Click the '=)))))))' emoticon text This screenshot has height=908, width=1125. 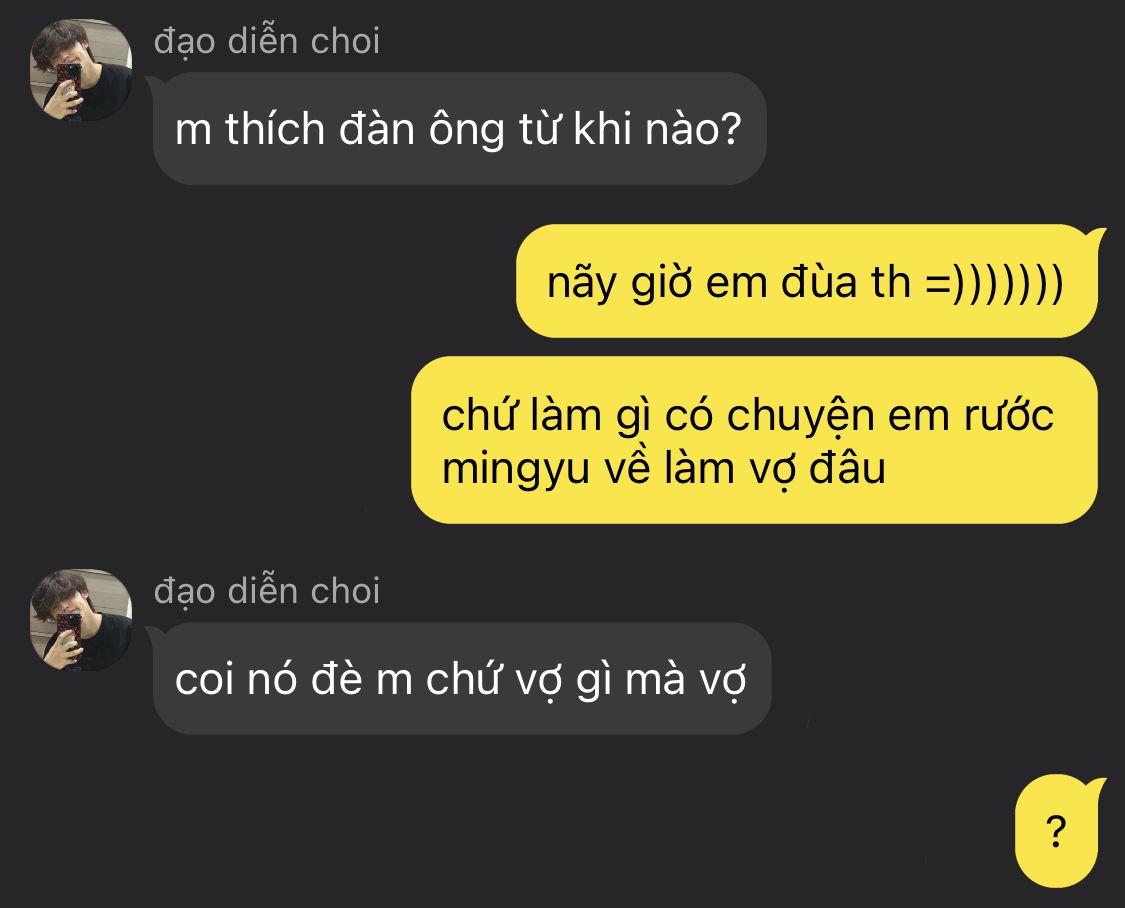[x=994, y=283]
